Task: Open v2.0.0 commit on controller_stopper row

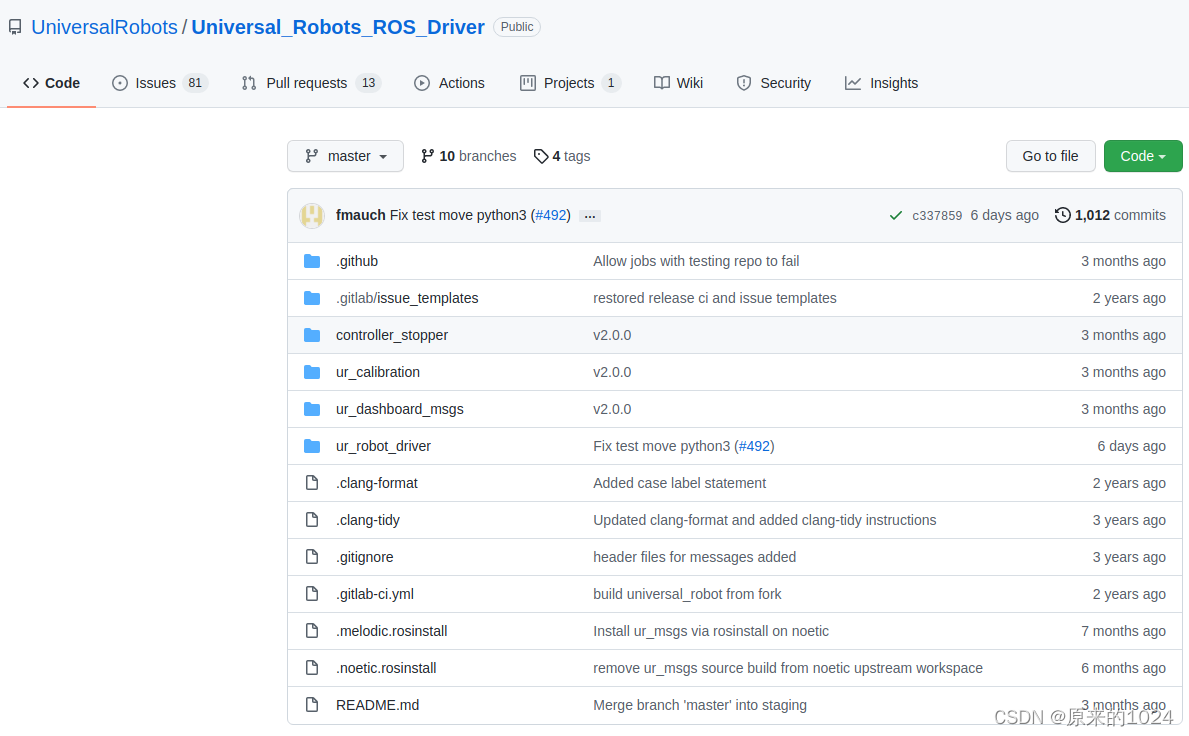Action: (x=612, y=335)
